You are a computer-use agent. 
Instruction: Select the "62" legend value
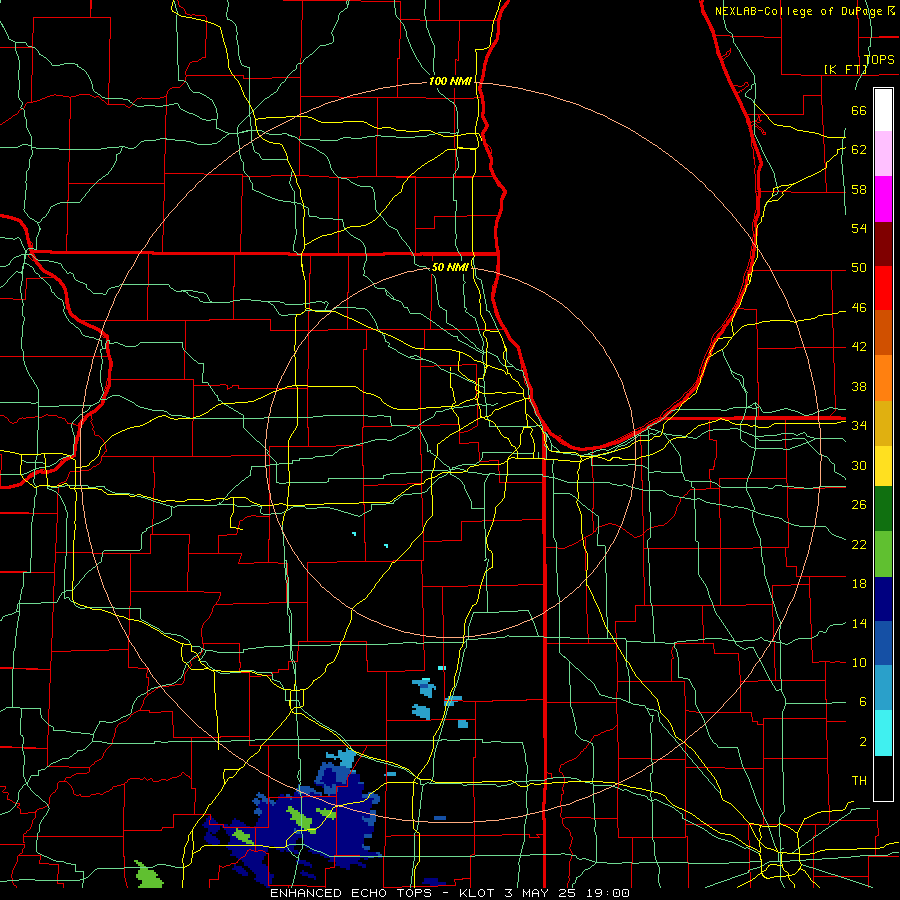point(859,150)
